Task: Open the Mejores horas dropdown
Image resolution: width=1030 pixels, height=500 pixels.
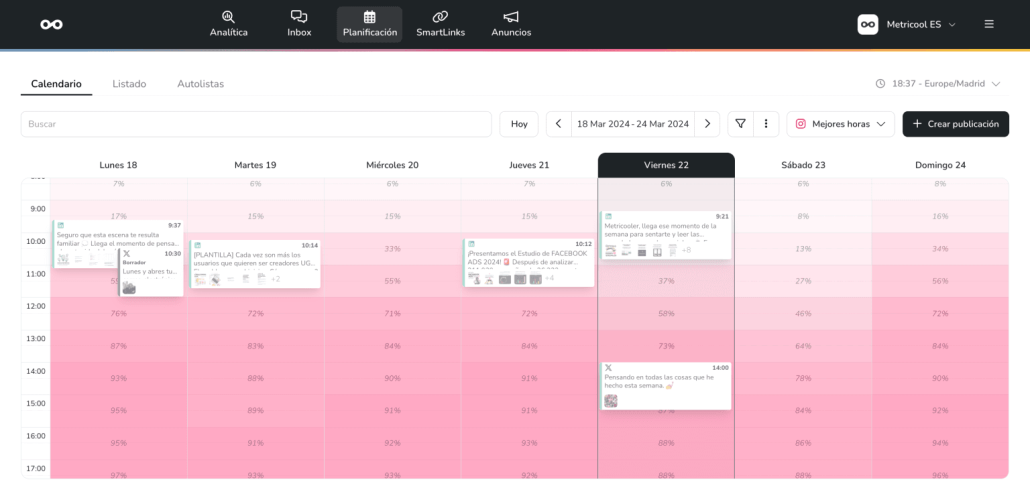Action: [x=840, y=124]
